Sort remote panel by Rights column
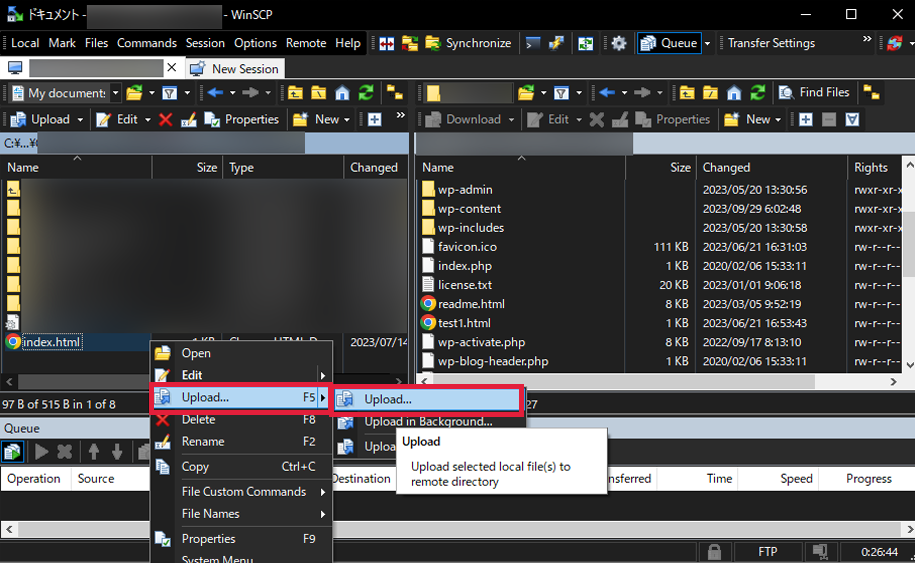 pos(871,168)
